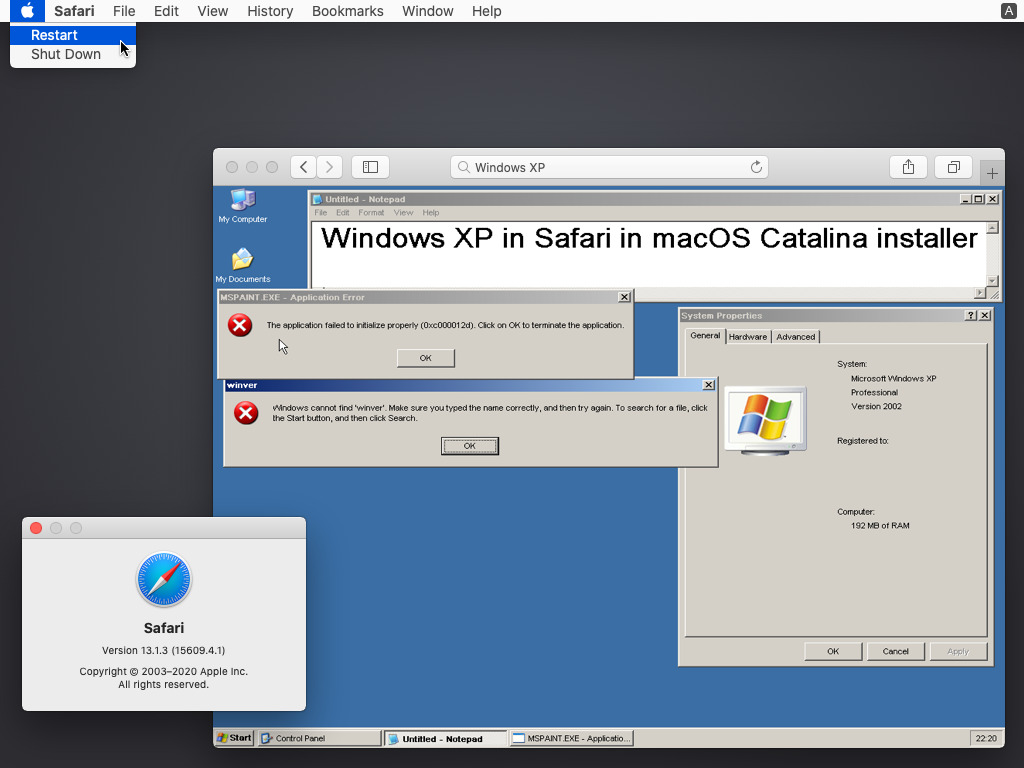Open the Apple menu logo

coord(27,11)
